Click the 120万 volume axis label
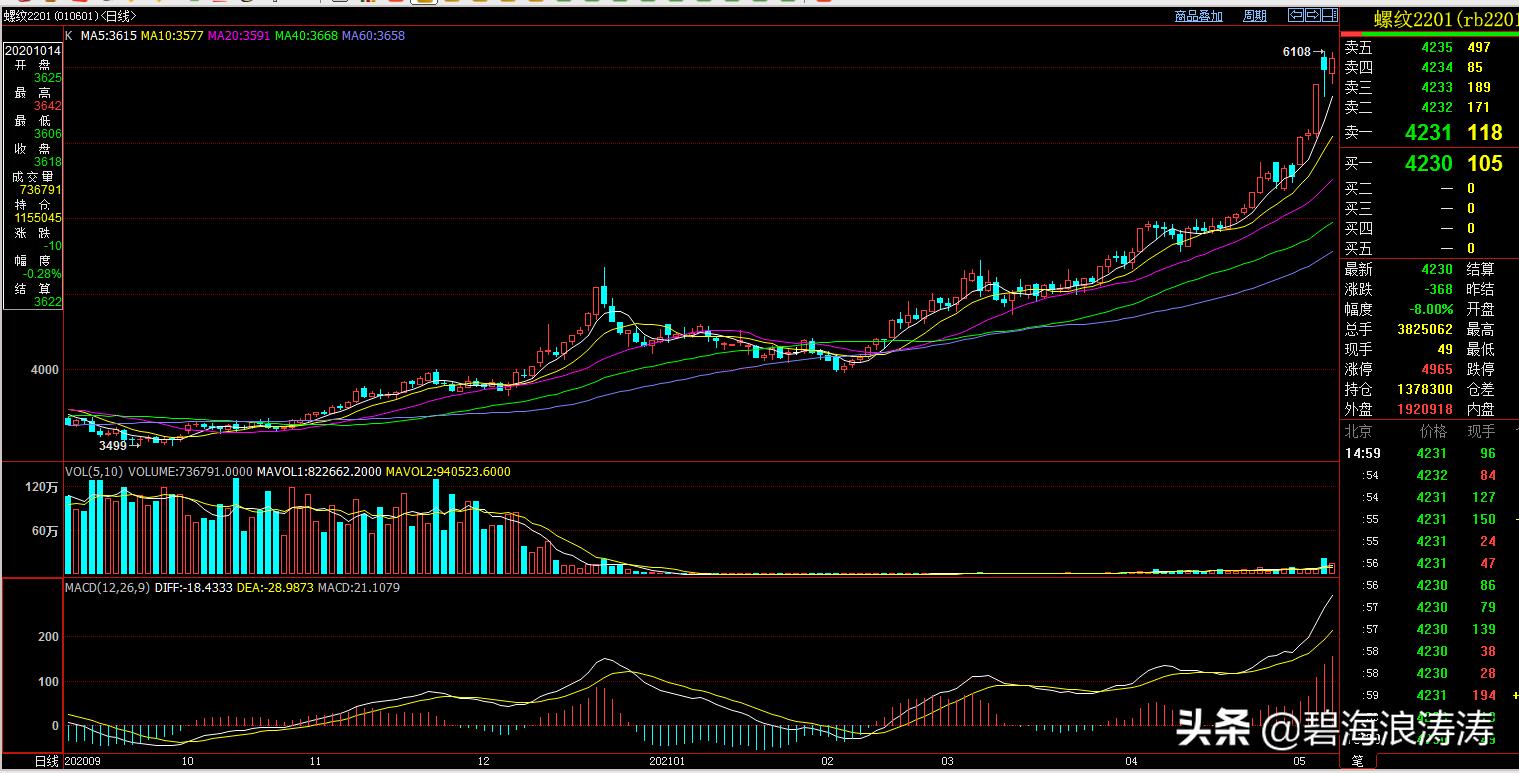The image size is (1519, 773). (42, 487)
